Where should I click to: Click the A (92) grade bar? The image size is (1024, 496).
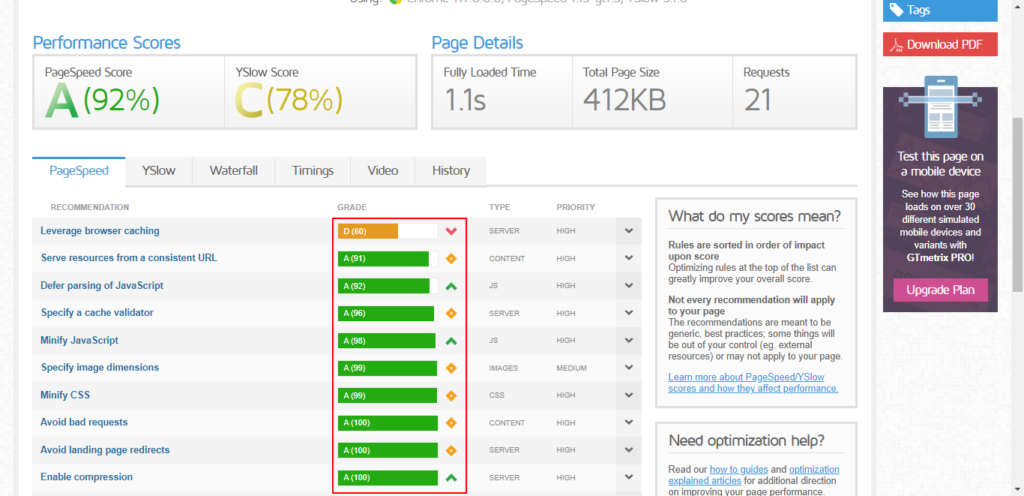click(388, 286)
